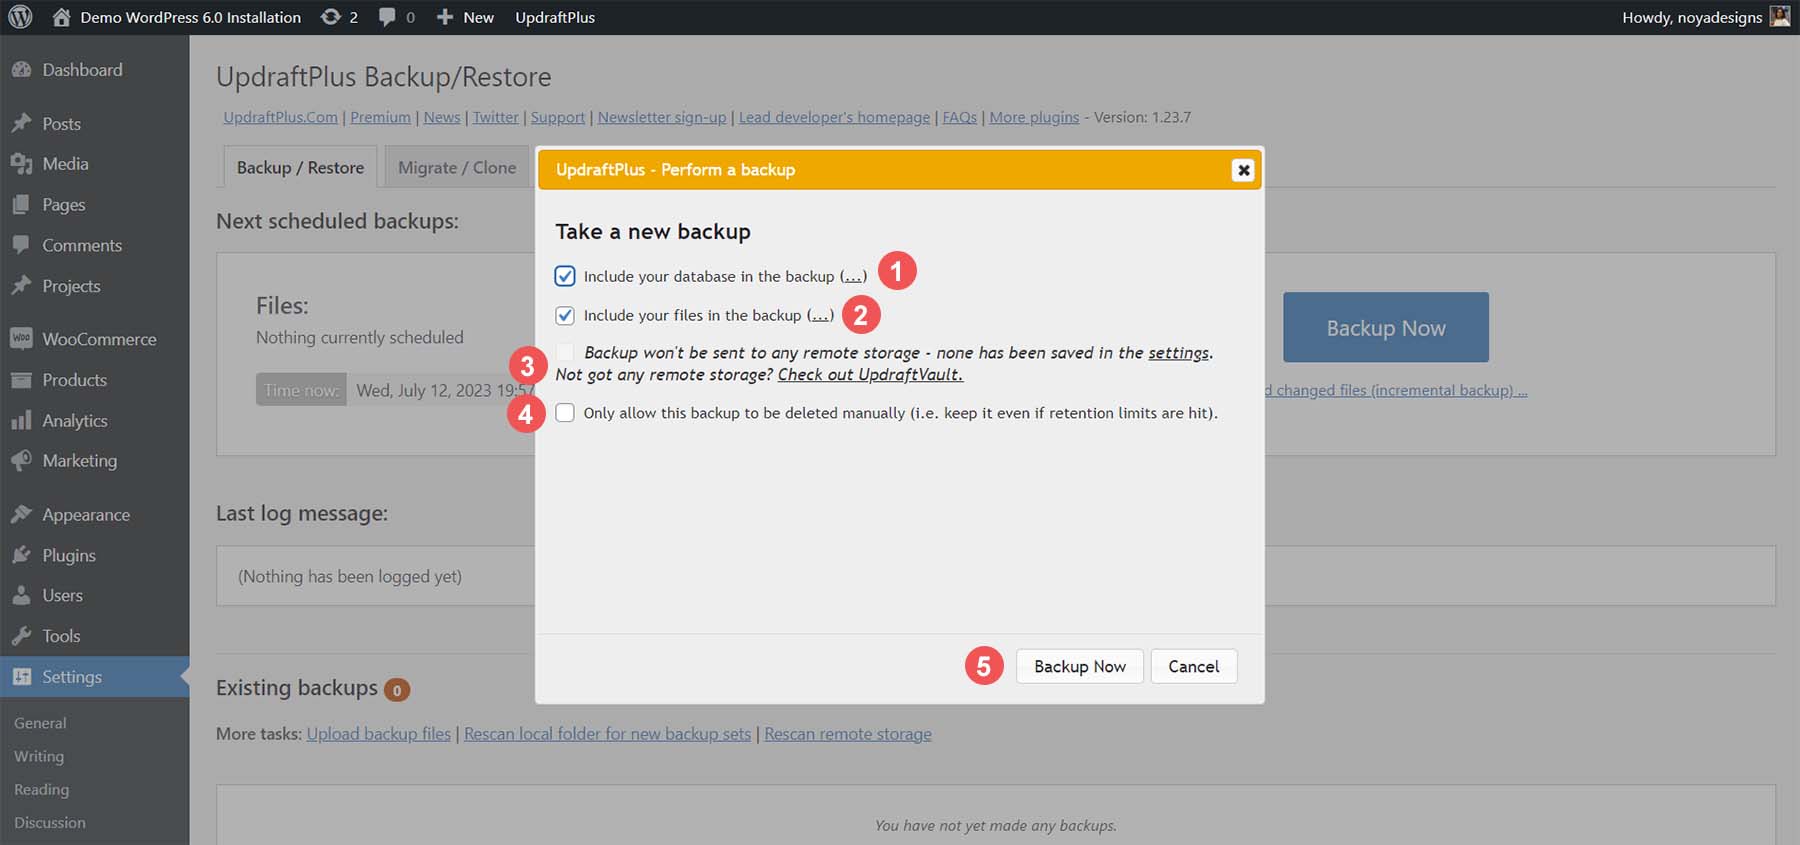
Task: Open the Writing settings submenu item
Action: tap(39, 756)
